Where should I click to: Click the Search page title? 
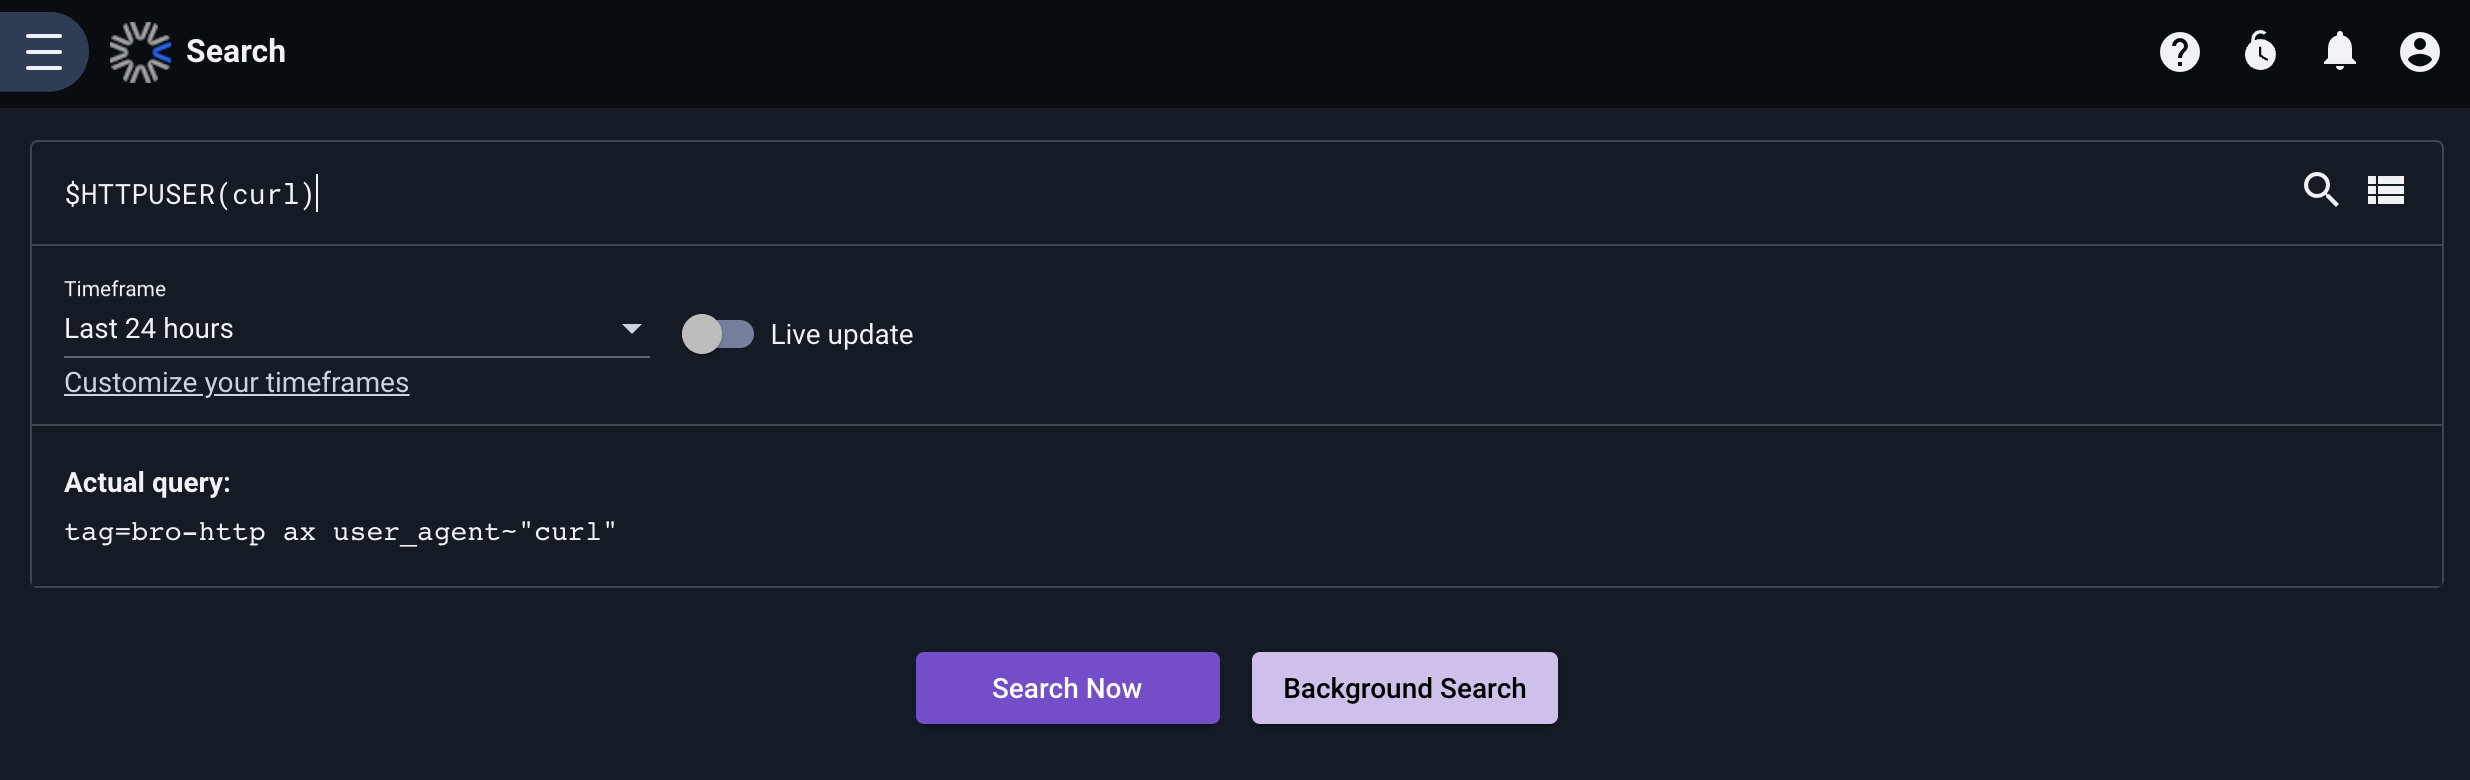pos(236,51)
